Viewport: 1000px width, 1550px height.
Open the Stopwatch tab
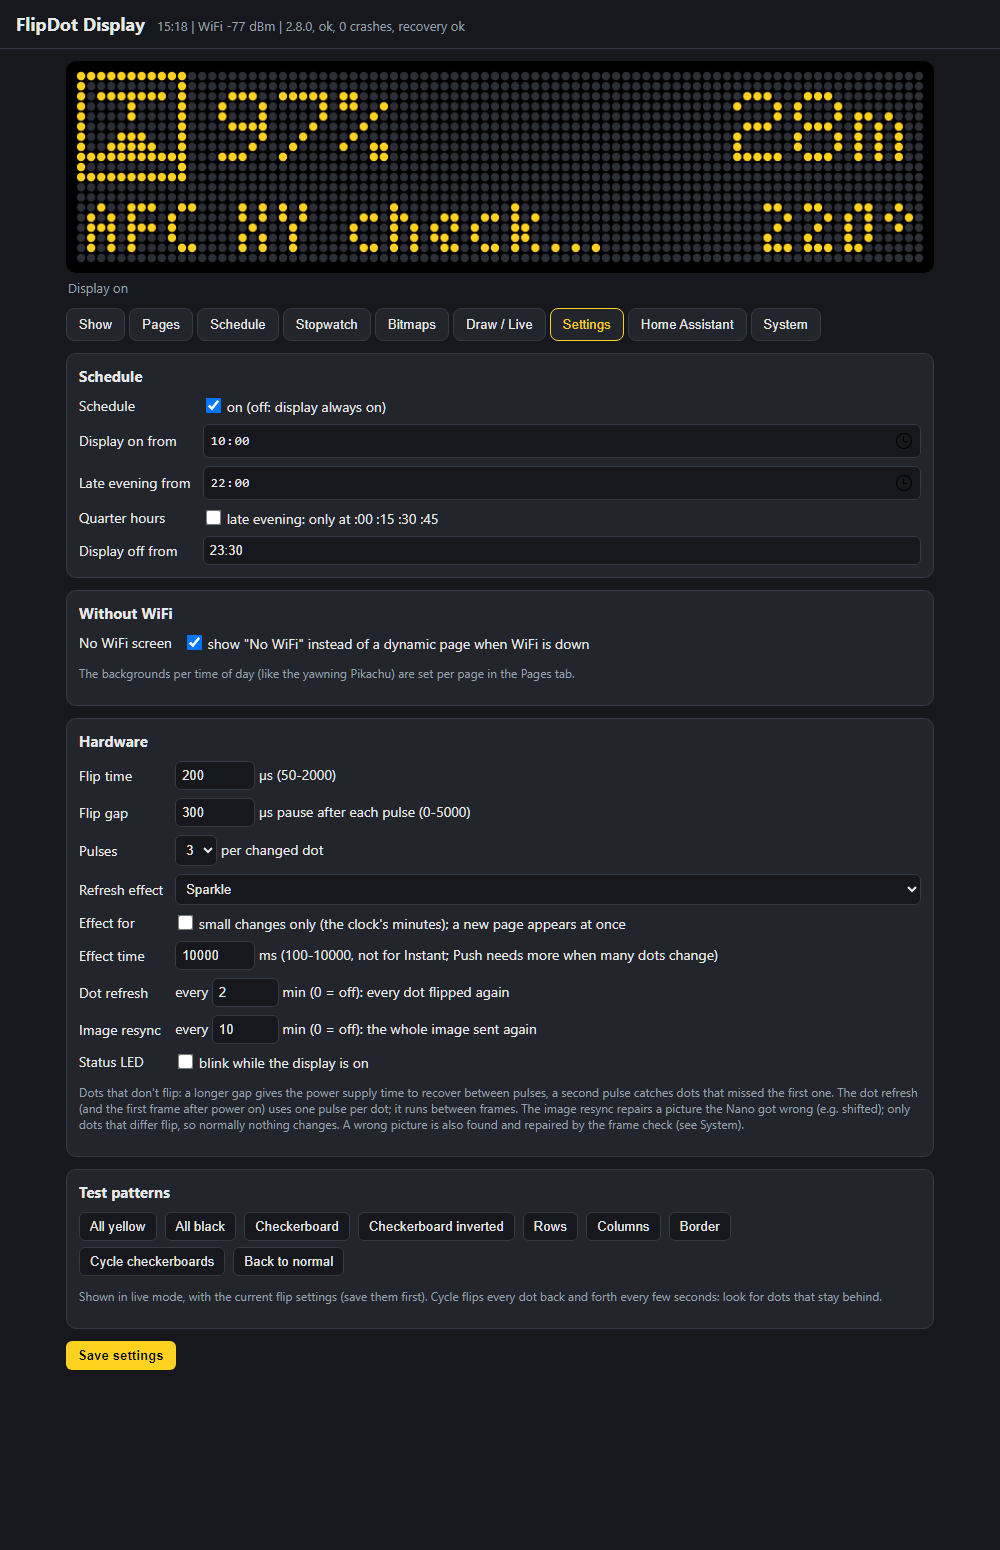327,324
